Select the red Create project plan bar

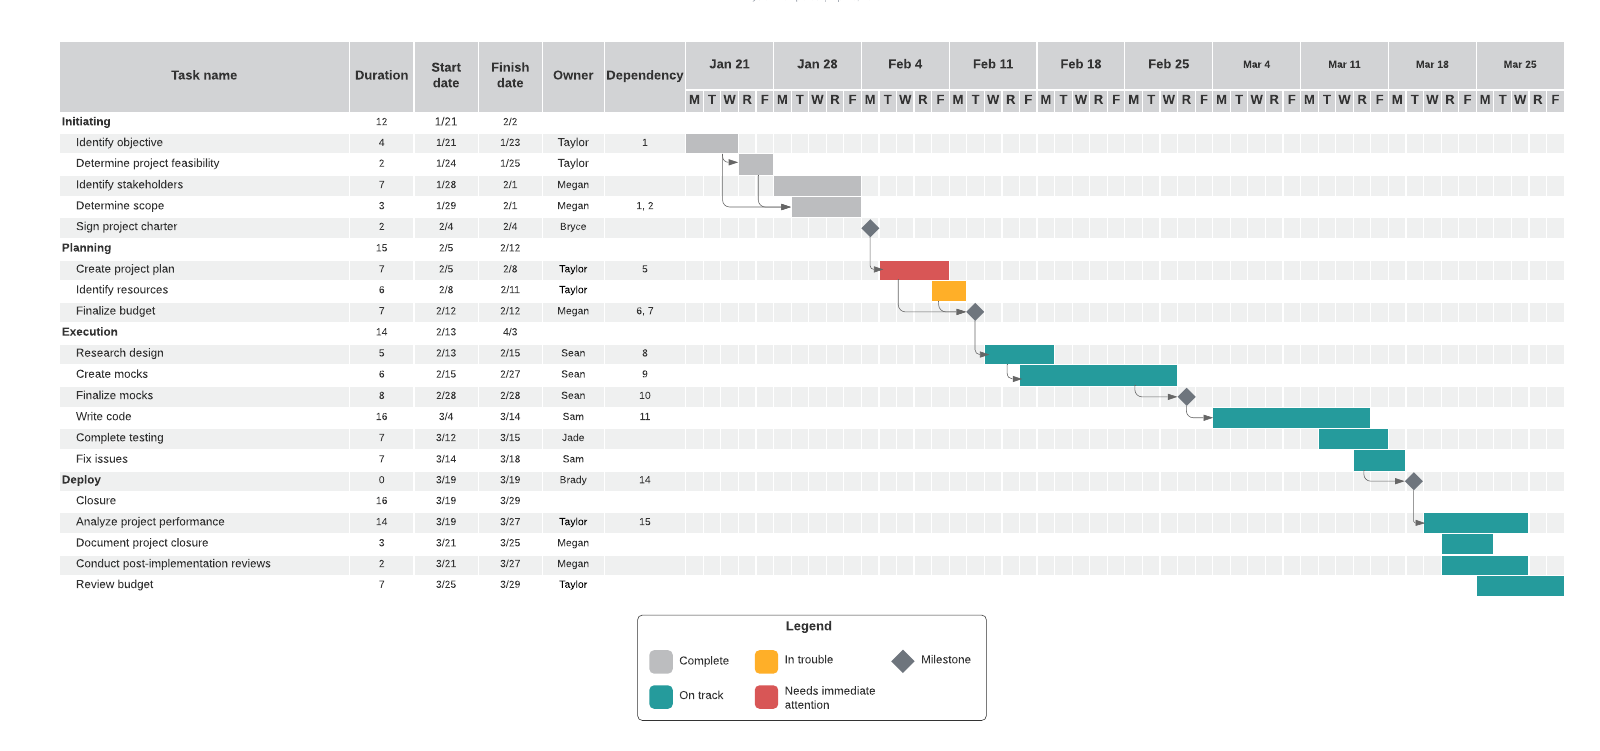(x=914, y=270)
